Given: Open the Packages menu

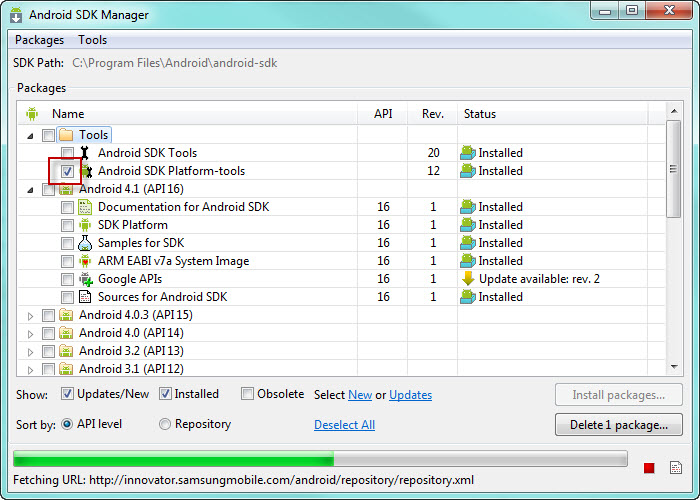Looking at the screenshot, I should tap(39, 40).
